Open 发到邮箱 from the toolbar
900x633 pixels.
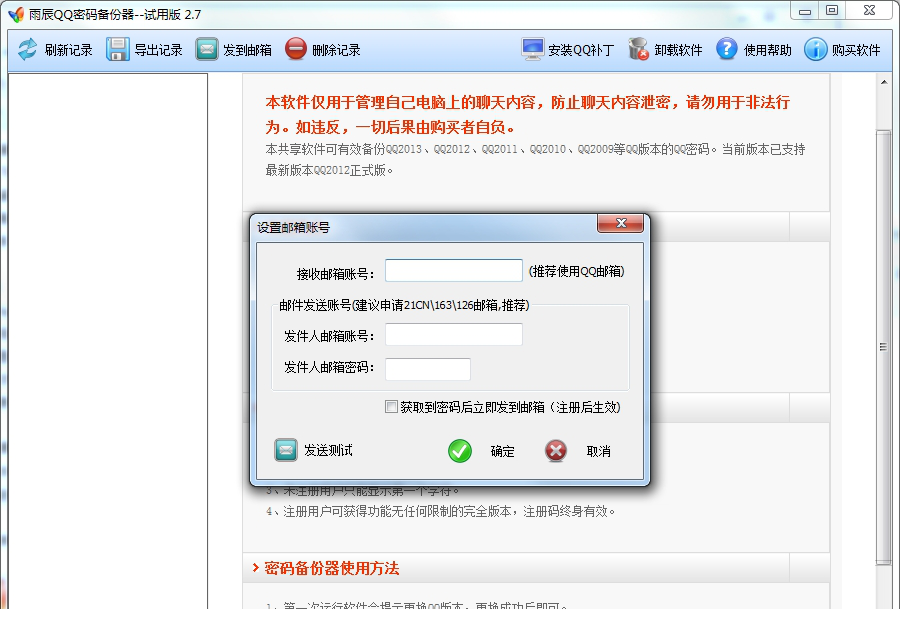247,51
